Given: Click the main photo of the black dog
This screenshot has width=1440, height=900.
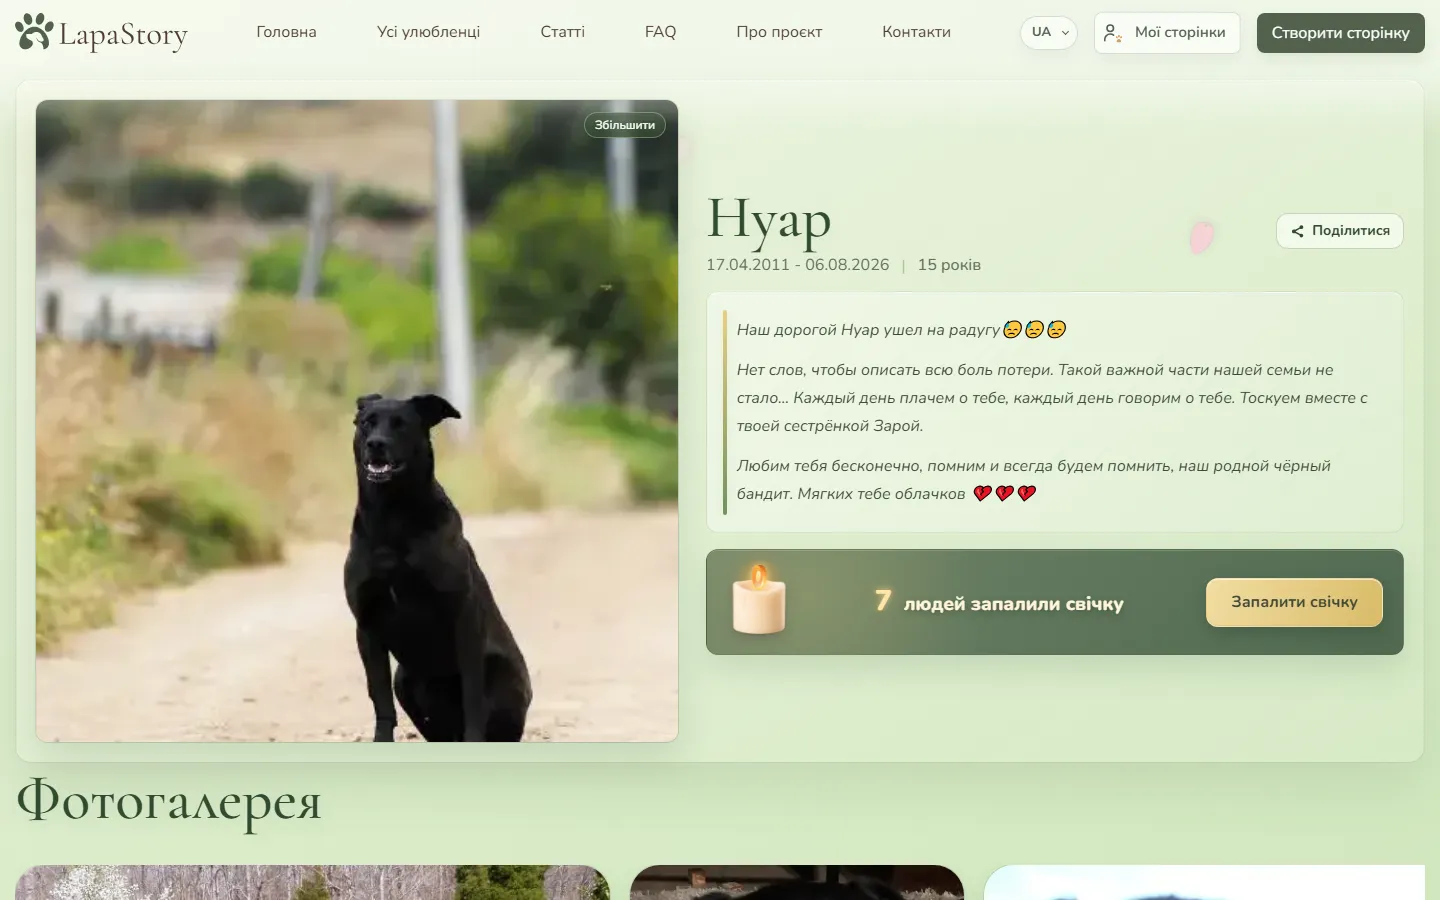Looking at the screenshot, I should coord(357,421).
